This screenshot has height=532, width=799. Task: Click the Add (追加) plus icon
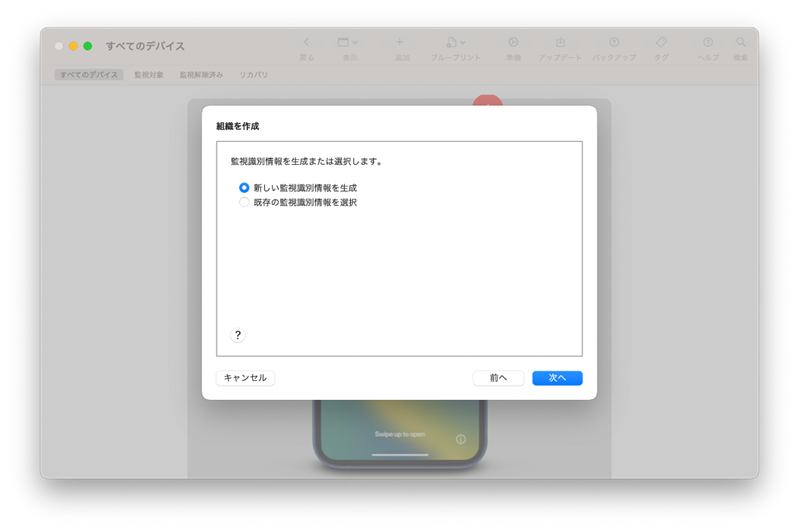click(400, 42)
